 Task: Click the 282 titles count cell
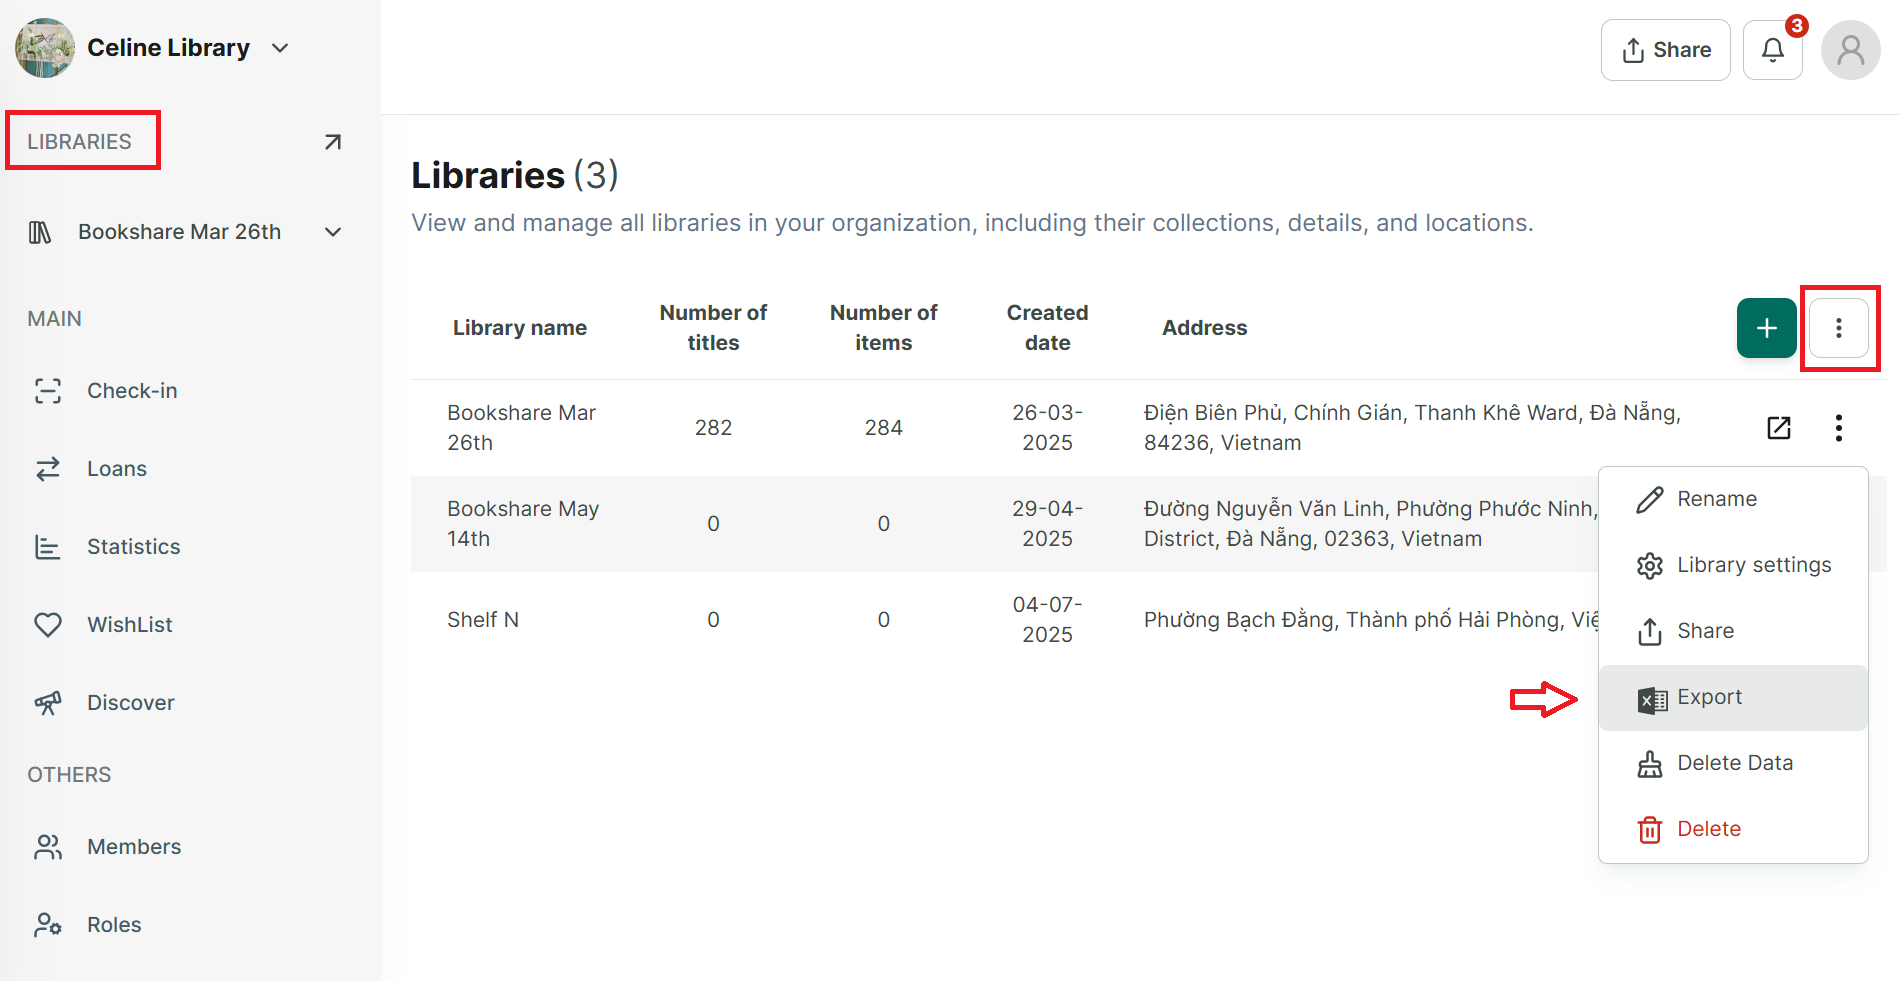pyautogui.click(x=713, y=428)
